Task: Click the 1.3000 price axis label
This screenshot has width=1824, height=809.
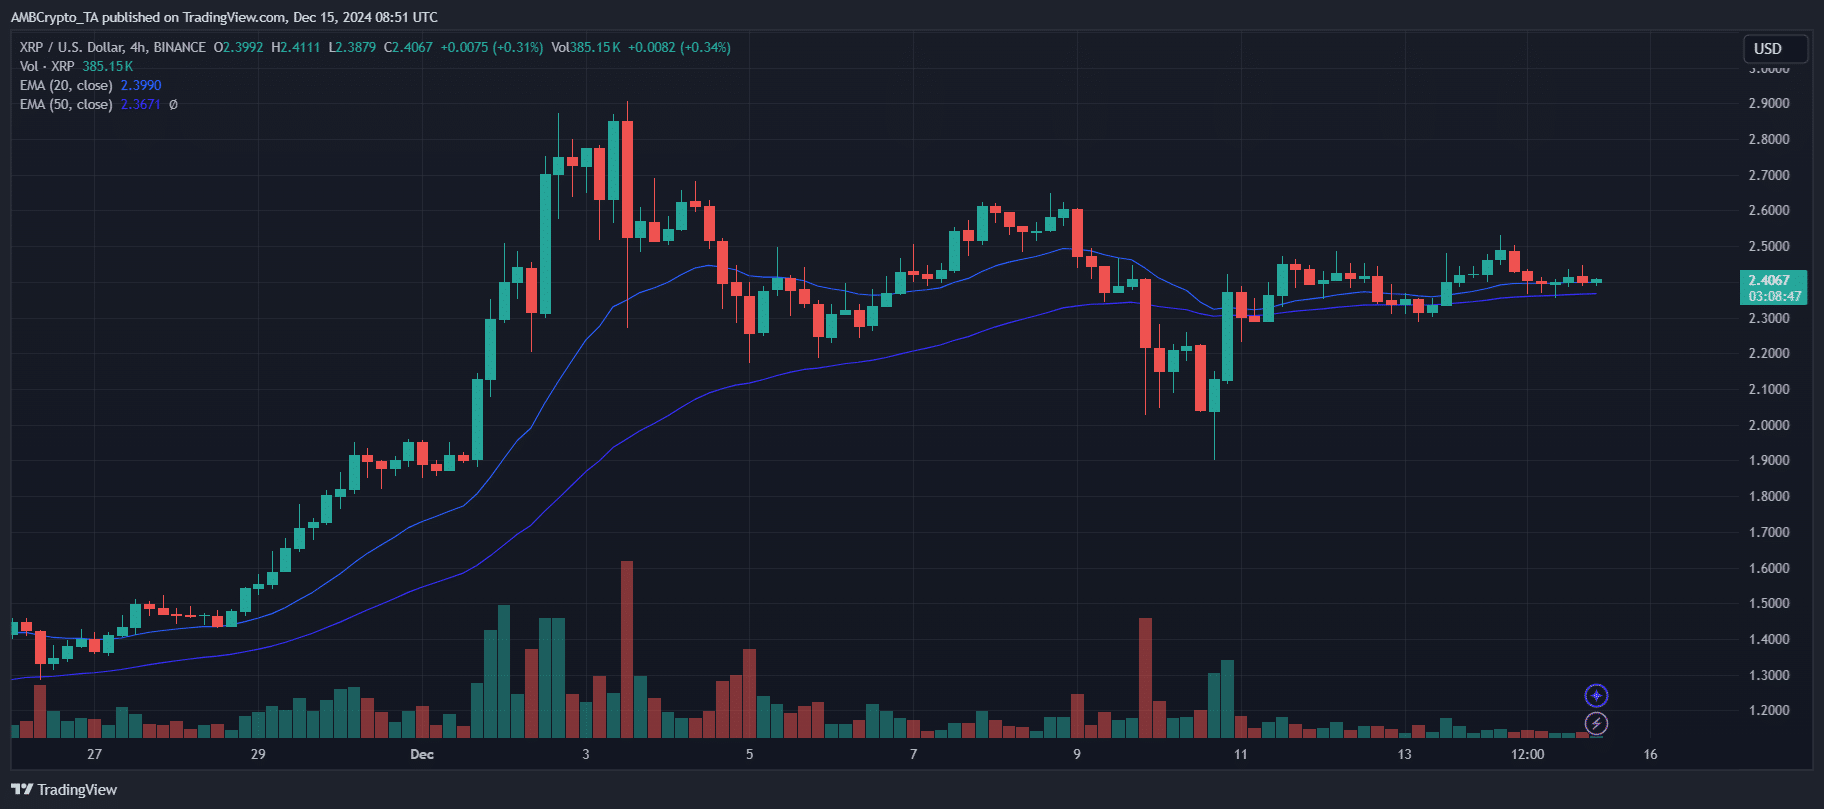Action: (x=1768, y=675)
